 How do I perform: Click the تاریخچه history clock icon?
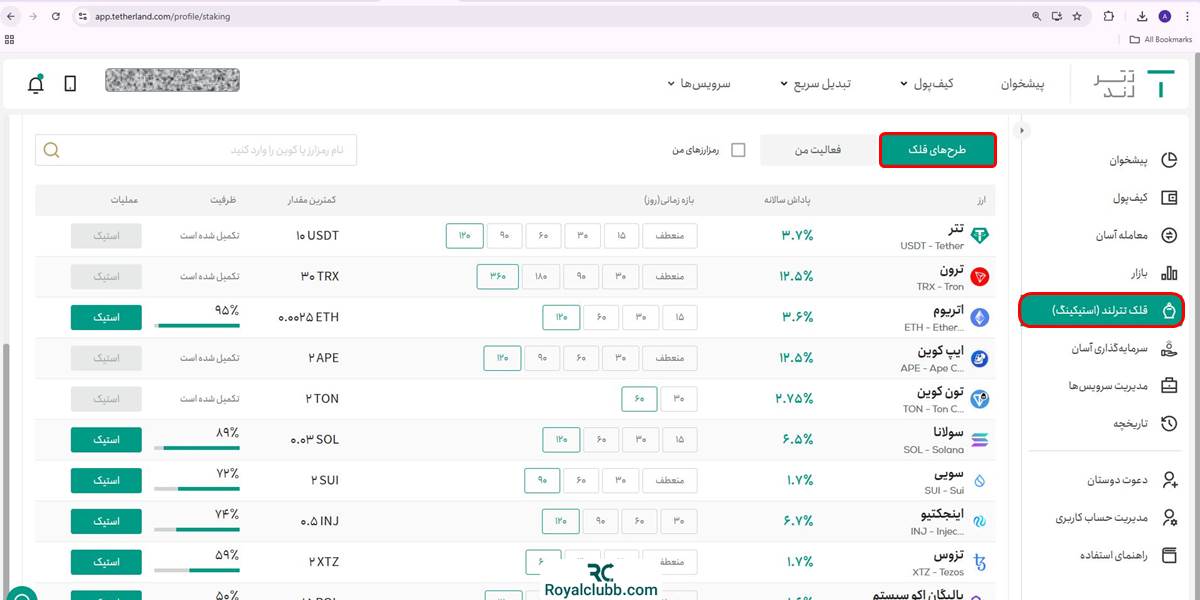pyautogui.click(x=1169, y=424)
